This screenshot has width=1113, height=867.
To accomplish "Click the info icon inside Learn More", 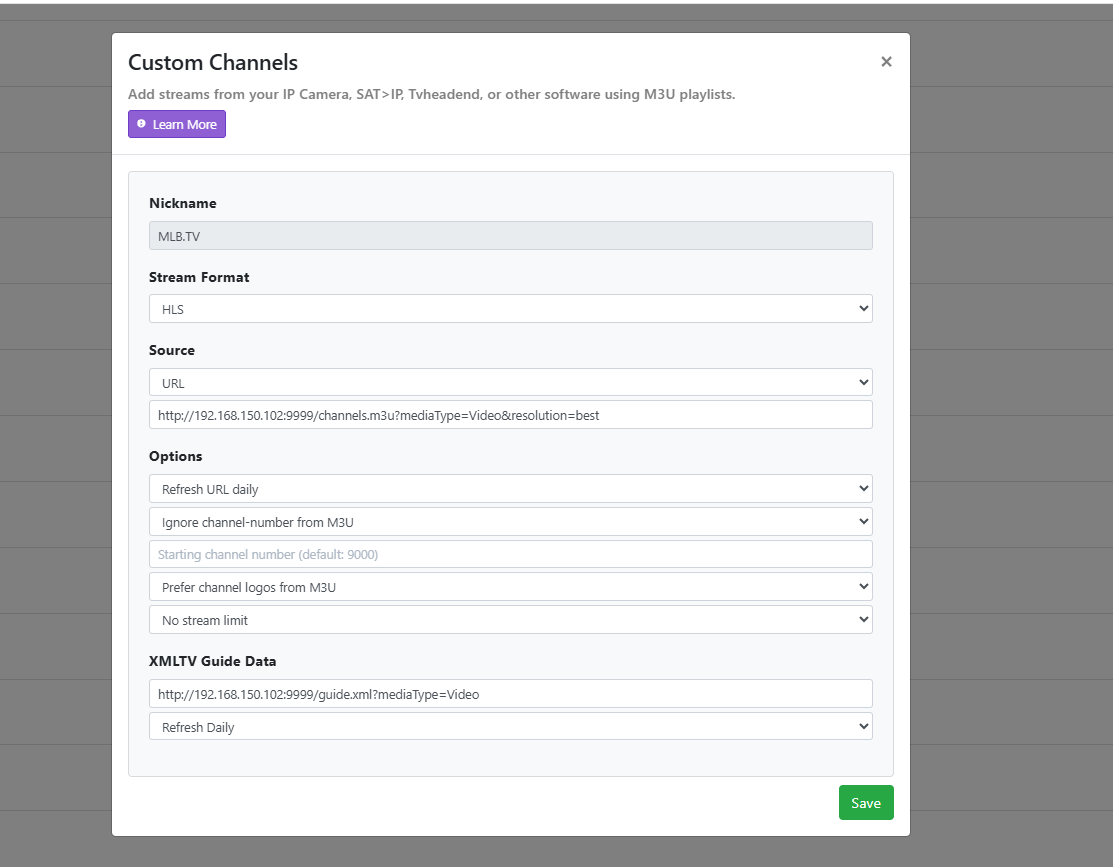I will point(142,124).
